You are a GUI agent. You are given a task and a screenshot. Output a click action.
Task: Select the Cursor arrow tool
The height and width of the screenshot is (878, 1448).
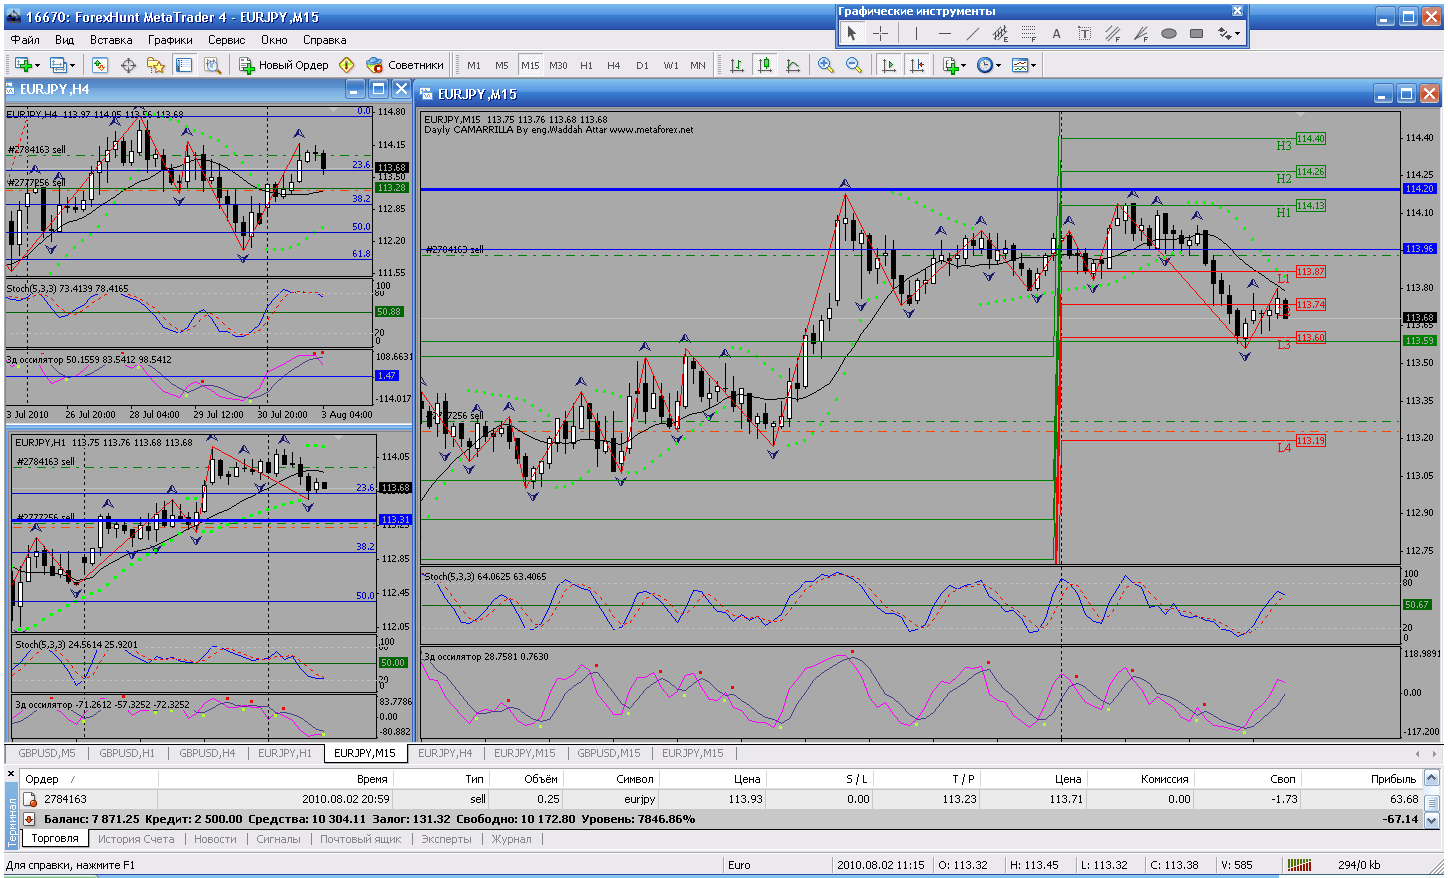pos(852,33)
